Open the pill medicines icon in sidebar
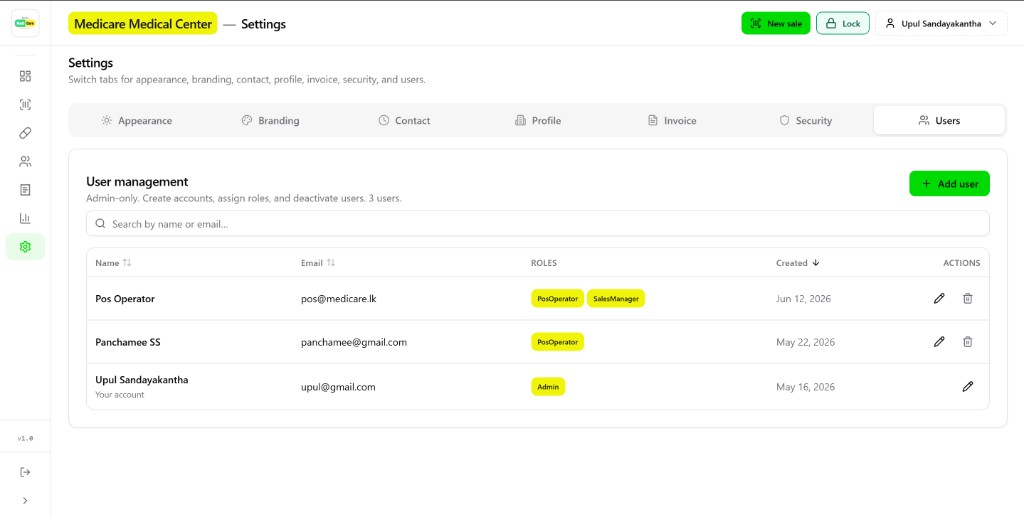The image size is (1024, 517). point(25,133)
